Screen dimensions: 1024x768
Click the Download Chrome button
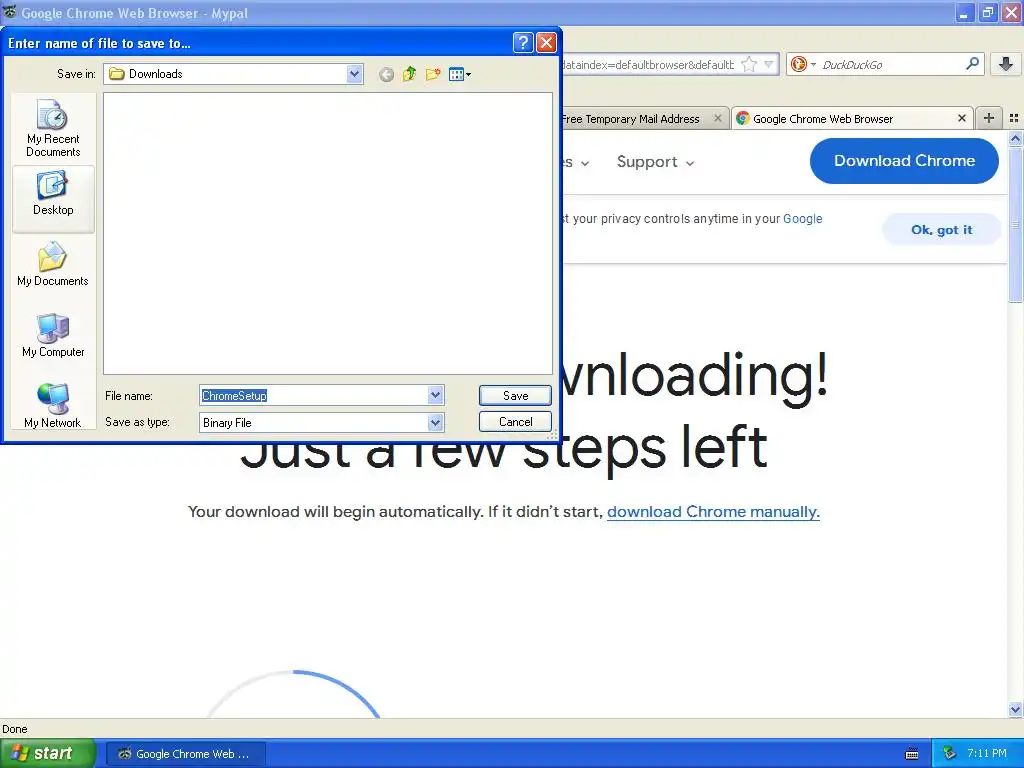904,161
